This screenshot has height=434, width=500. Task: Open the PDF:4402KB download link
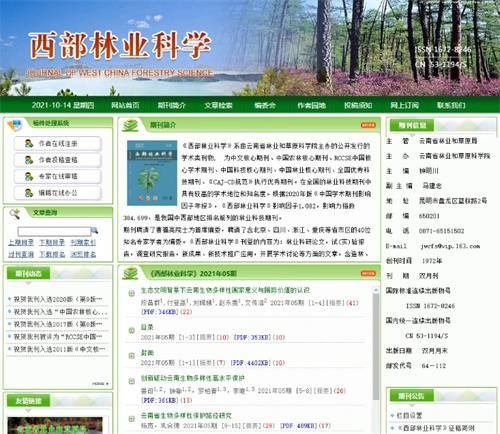(x=251, y=363)
